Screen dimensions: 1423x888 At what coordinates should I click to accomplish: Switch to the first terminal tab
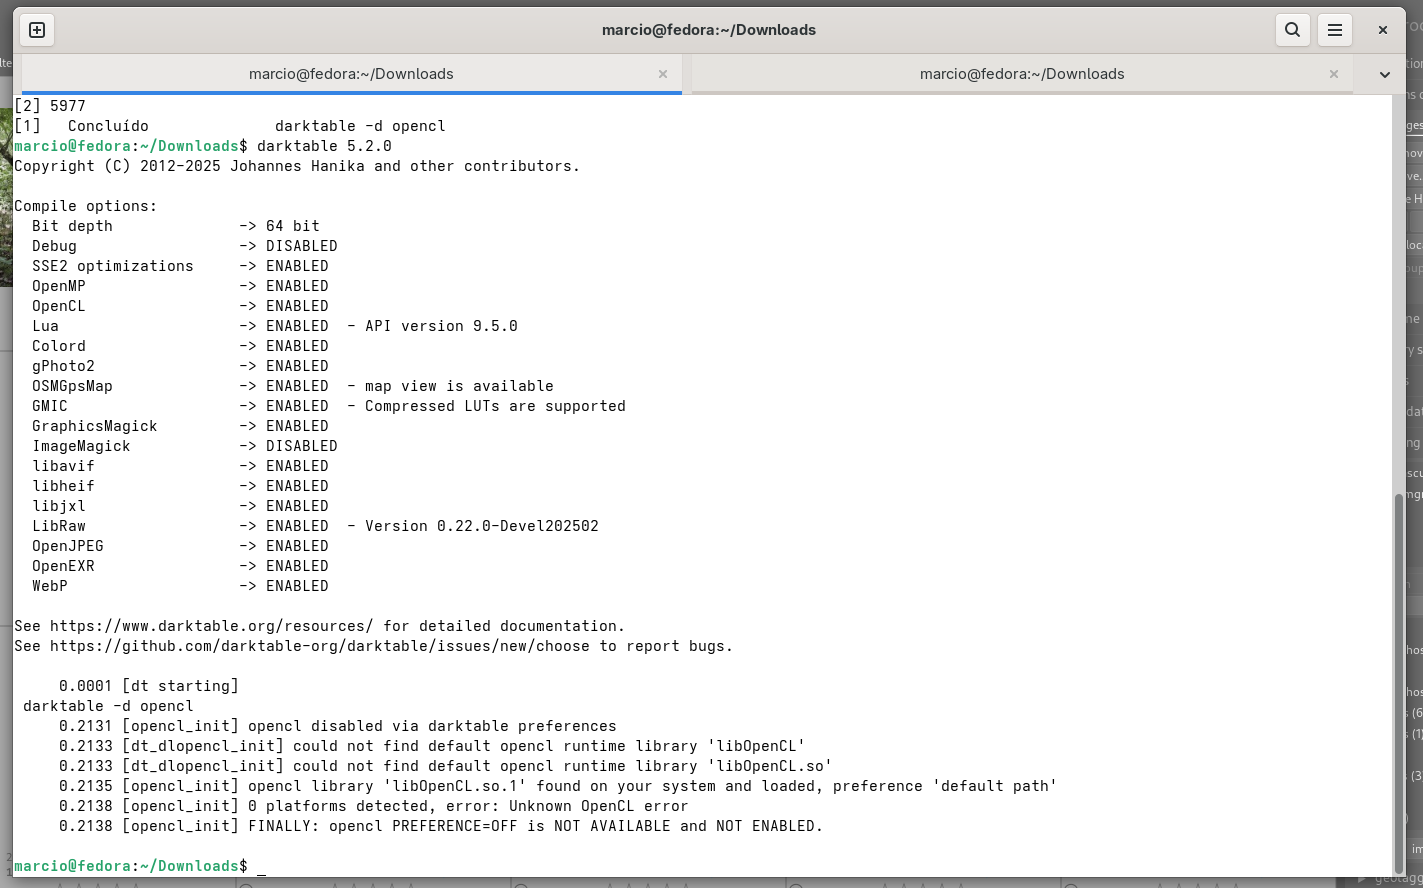point(351,74)
